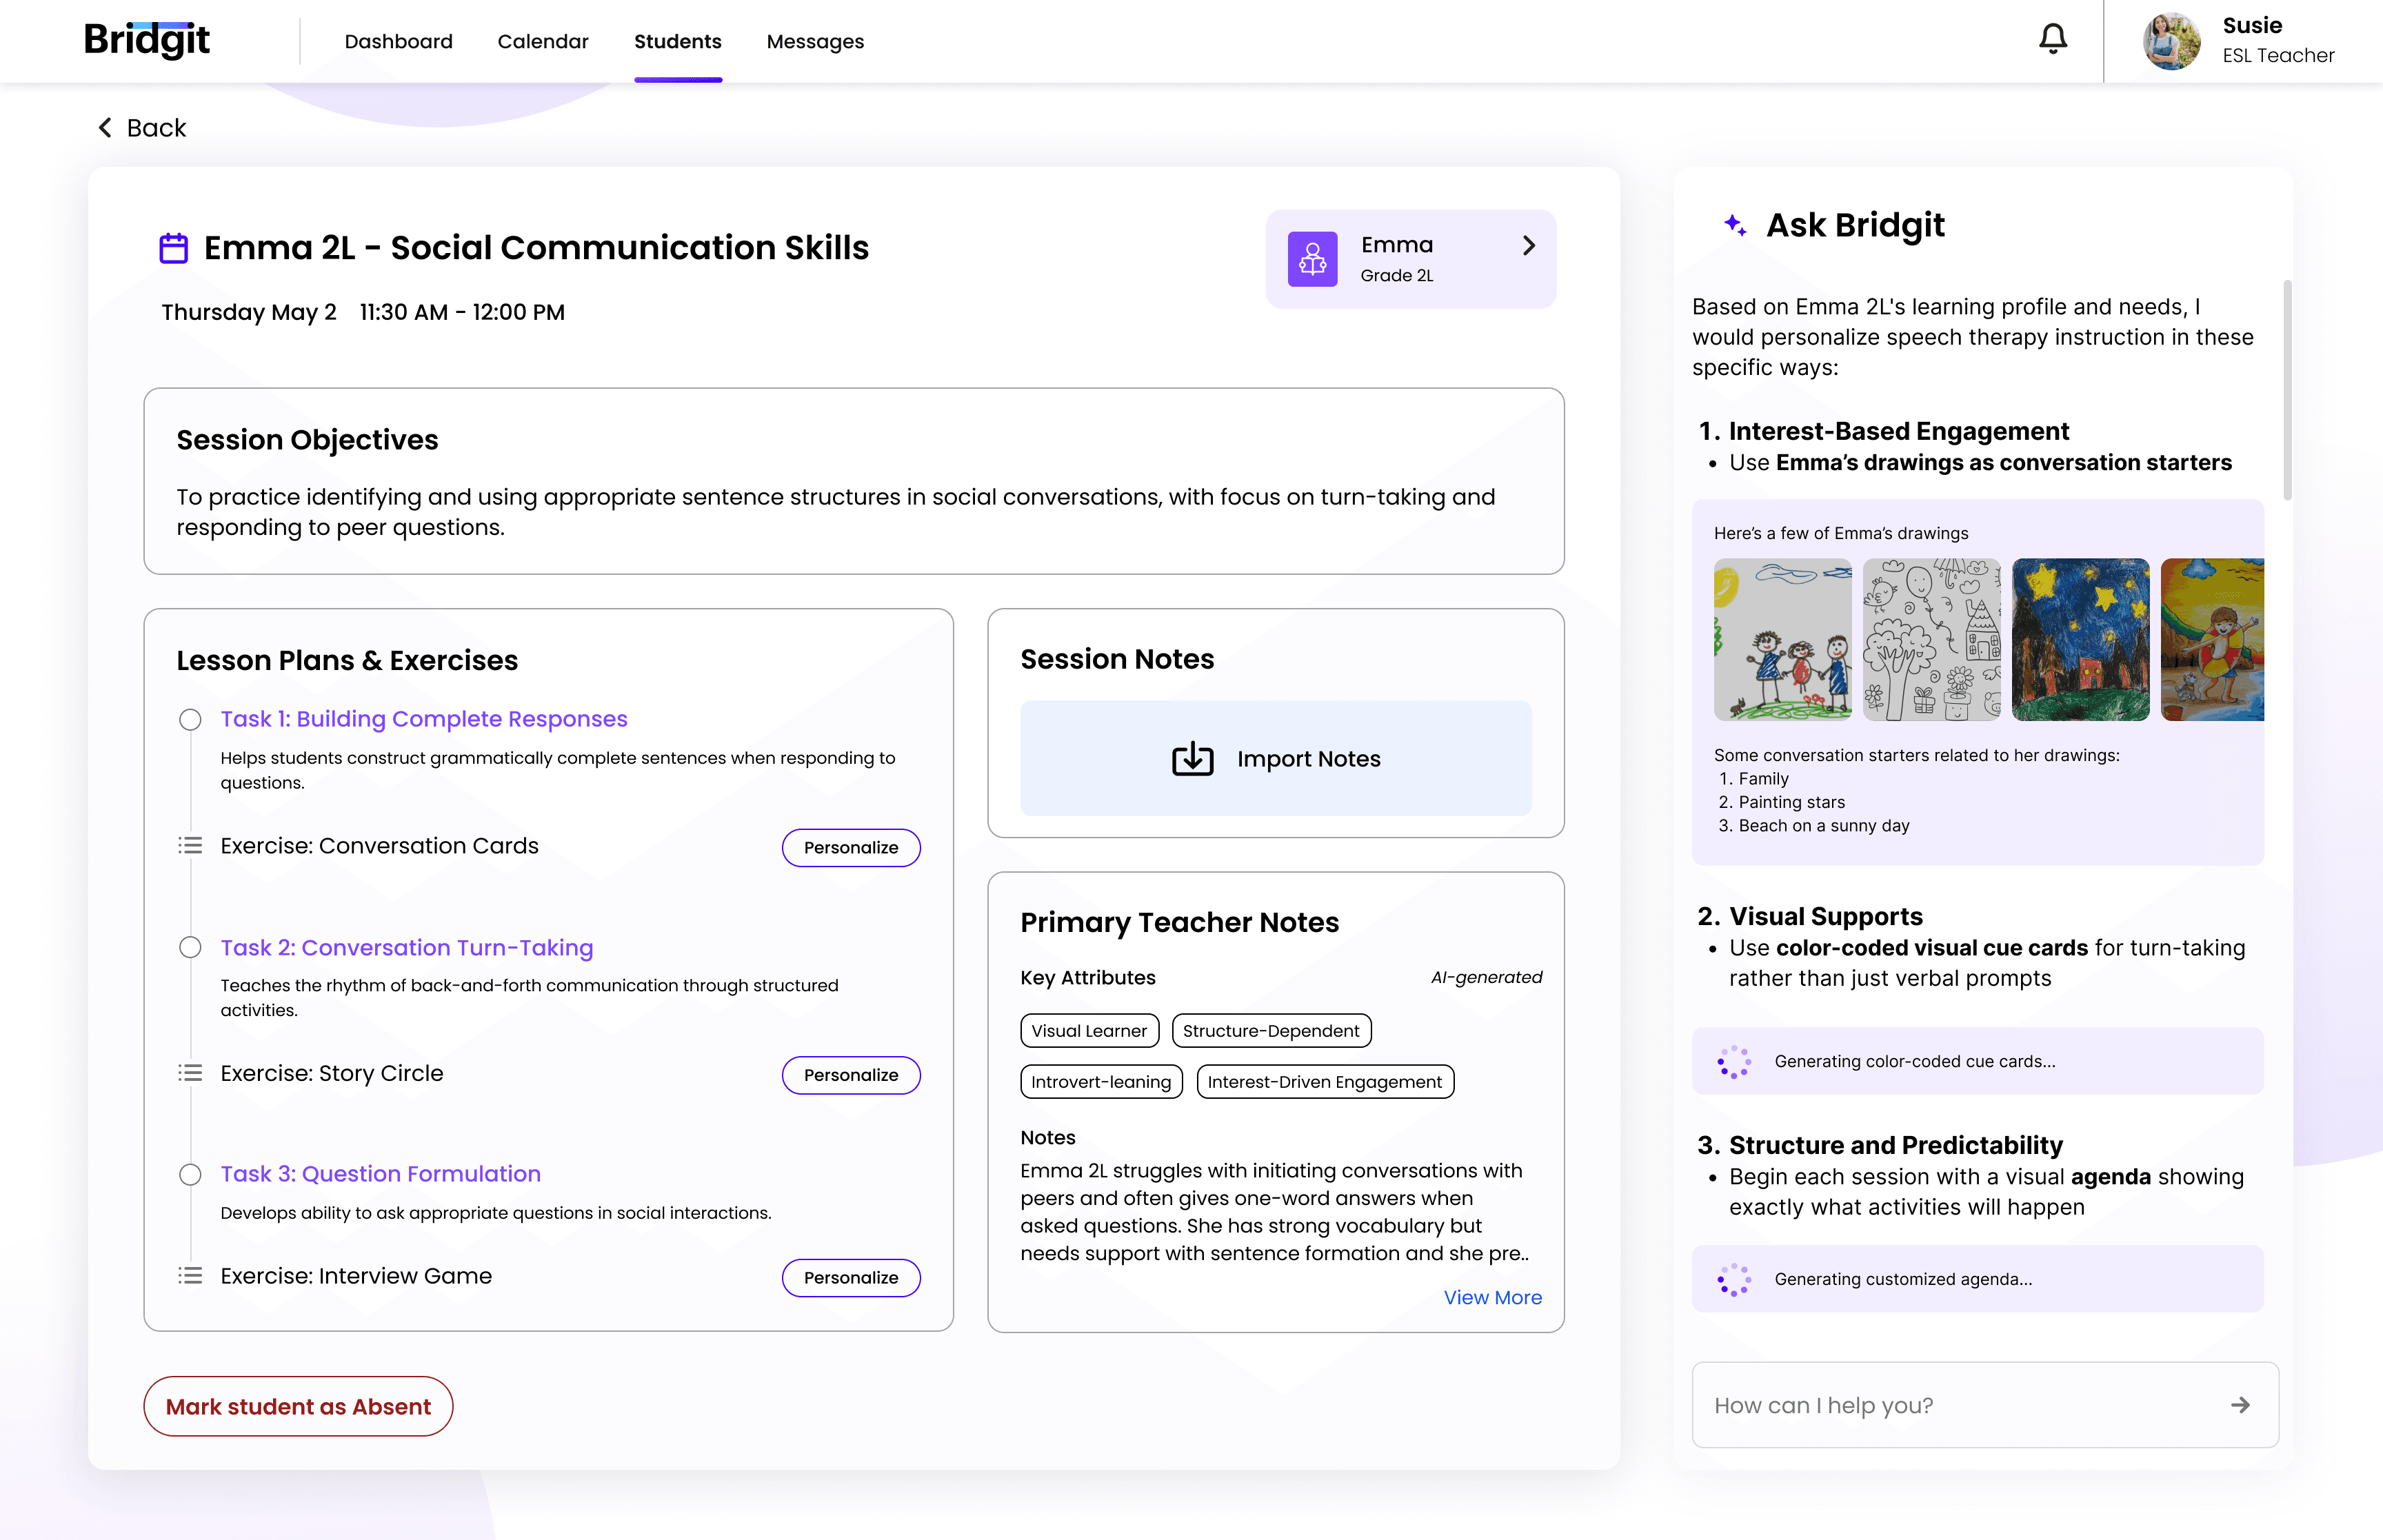
Task: Click the Import Notes download icon
Action: [1192, 759]
